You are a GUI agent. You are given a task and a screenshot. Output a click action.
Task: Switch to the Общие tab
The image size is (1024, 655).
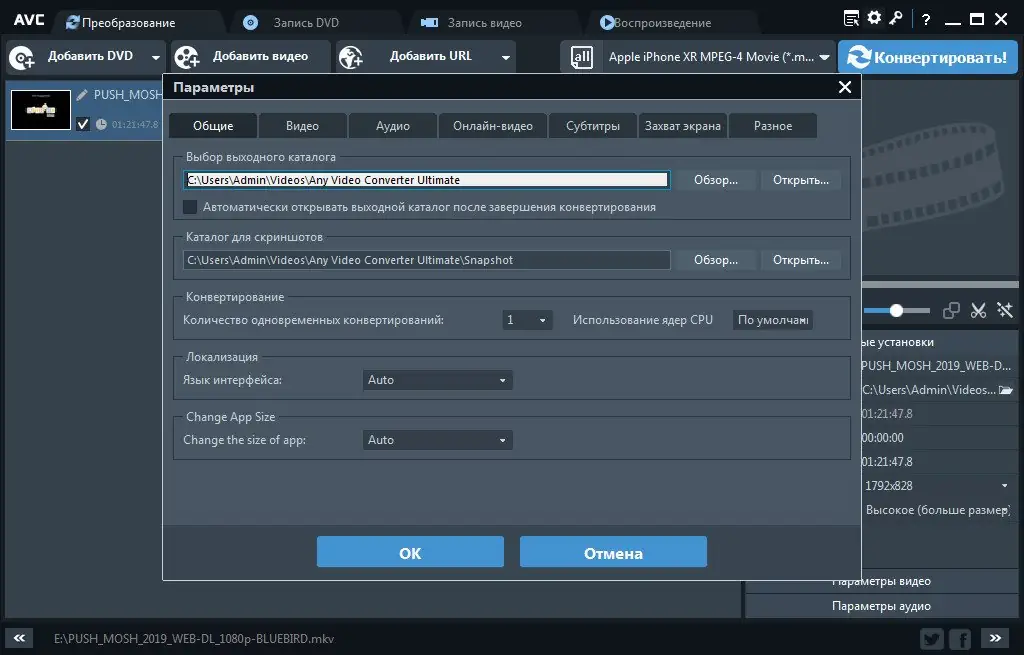pyautogui.click(x=213, y=125)
